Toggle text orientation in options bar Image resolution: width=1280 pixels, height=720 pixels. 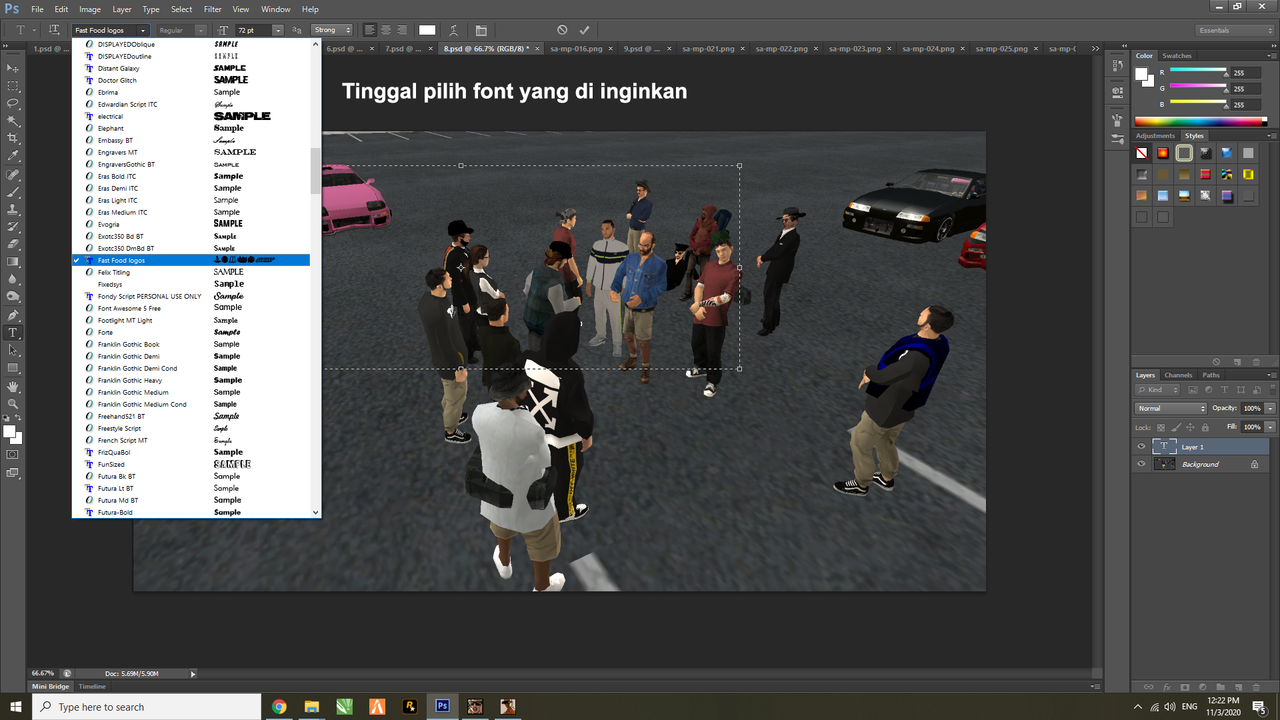54,30
